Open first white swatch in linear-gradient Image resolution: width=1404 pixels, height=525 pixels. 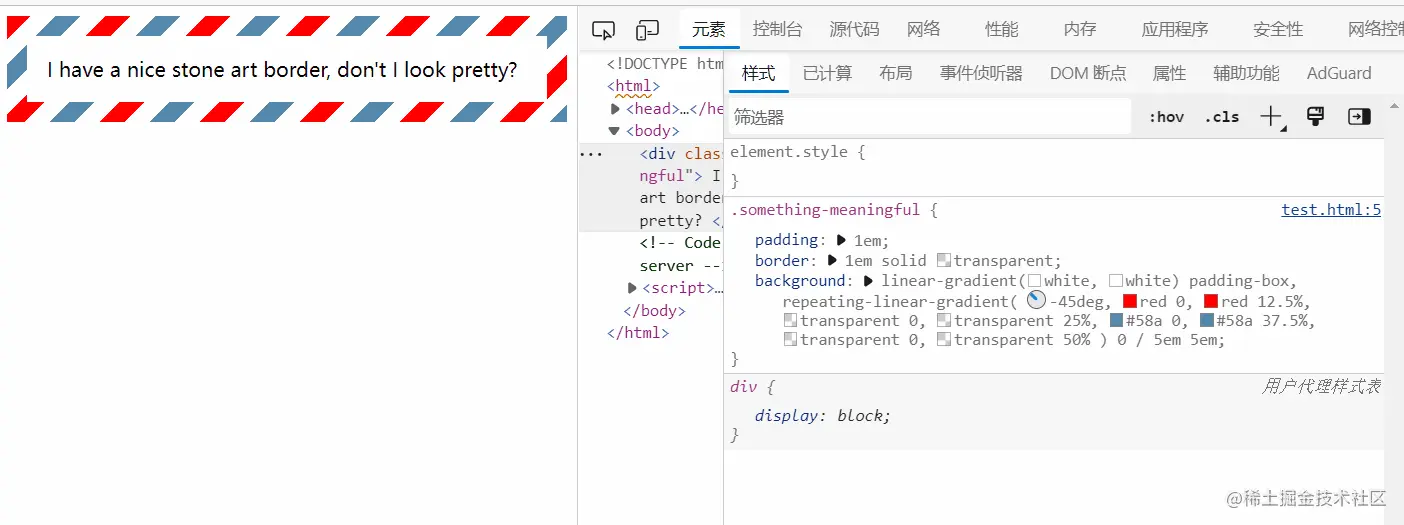(1035, 281)
